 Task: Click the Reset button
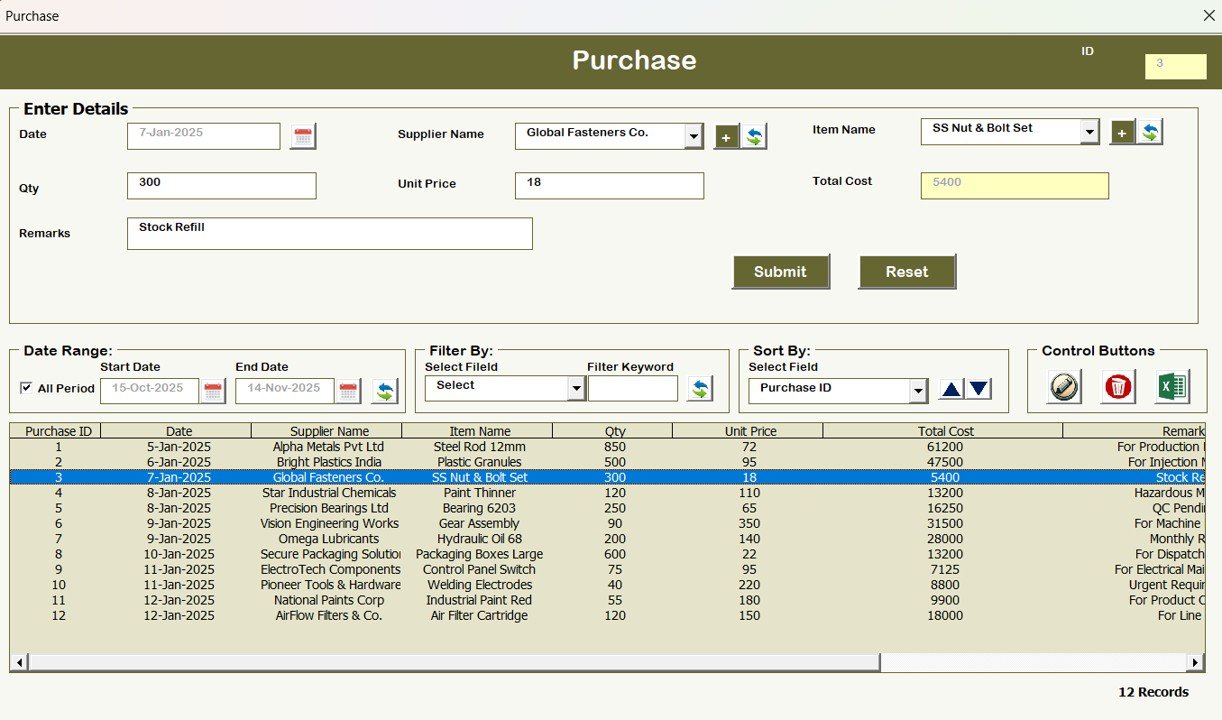pos(906,271)
